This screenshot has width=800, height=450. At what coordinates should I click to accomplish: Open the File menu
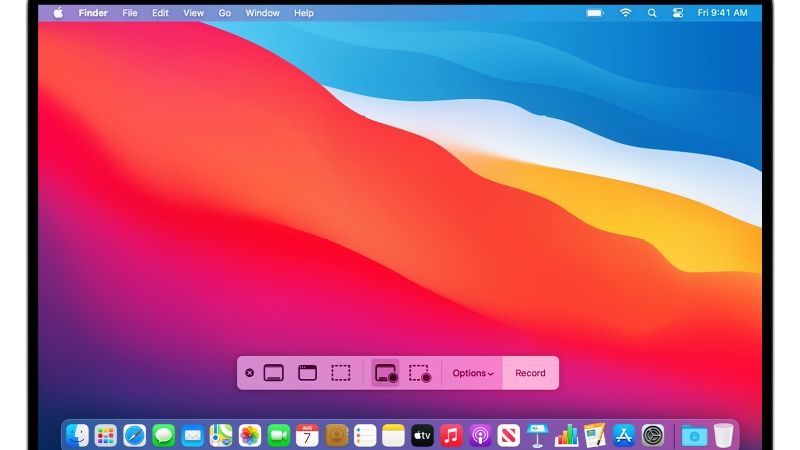[x=130, y=13]
